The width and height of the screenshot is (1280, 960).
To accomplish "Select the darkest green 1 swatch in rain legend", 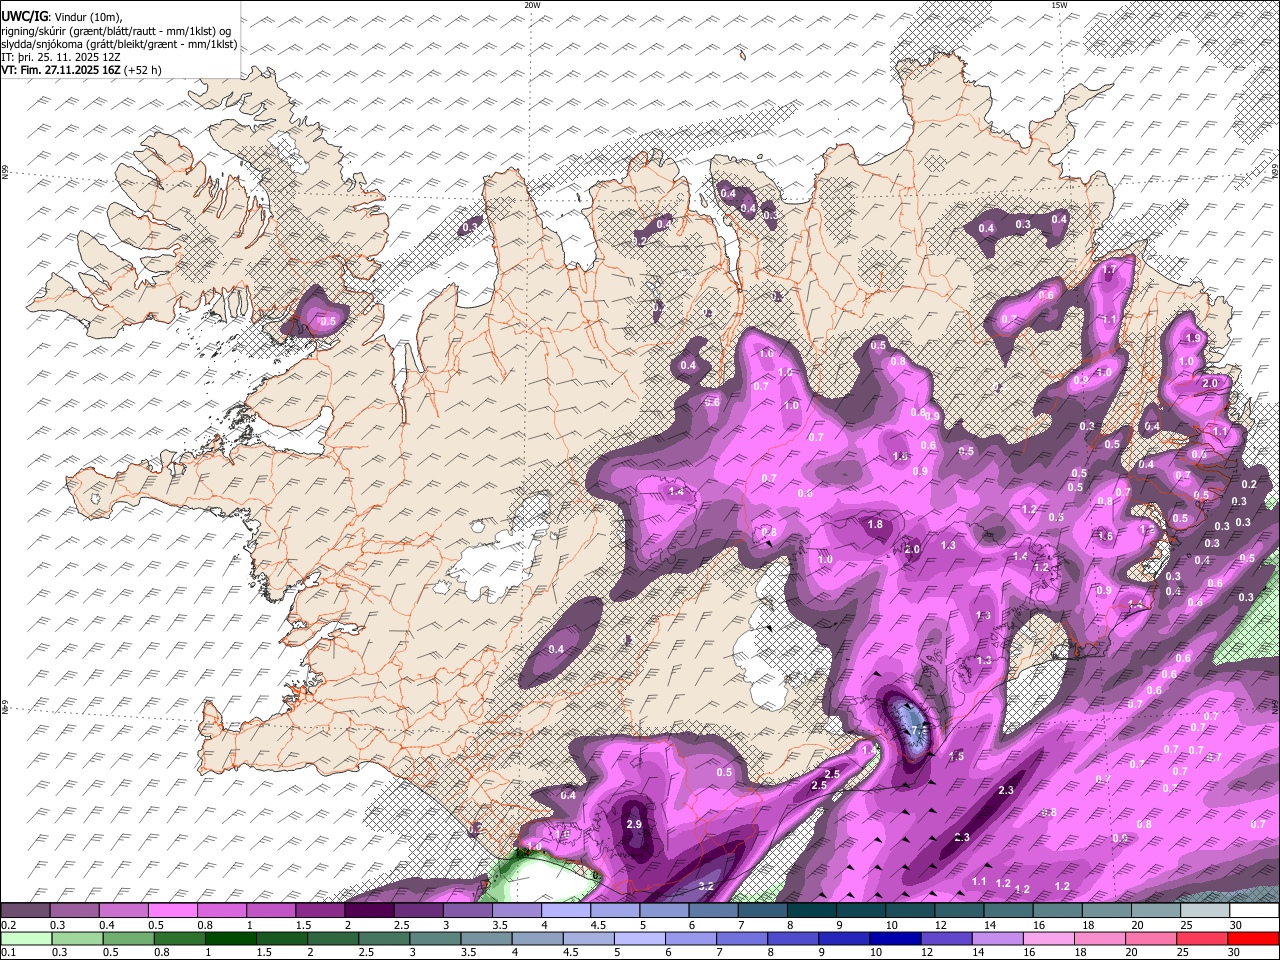I will [231, 938].
